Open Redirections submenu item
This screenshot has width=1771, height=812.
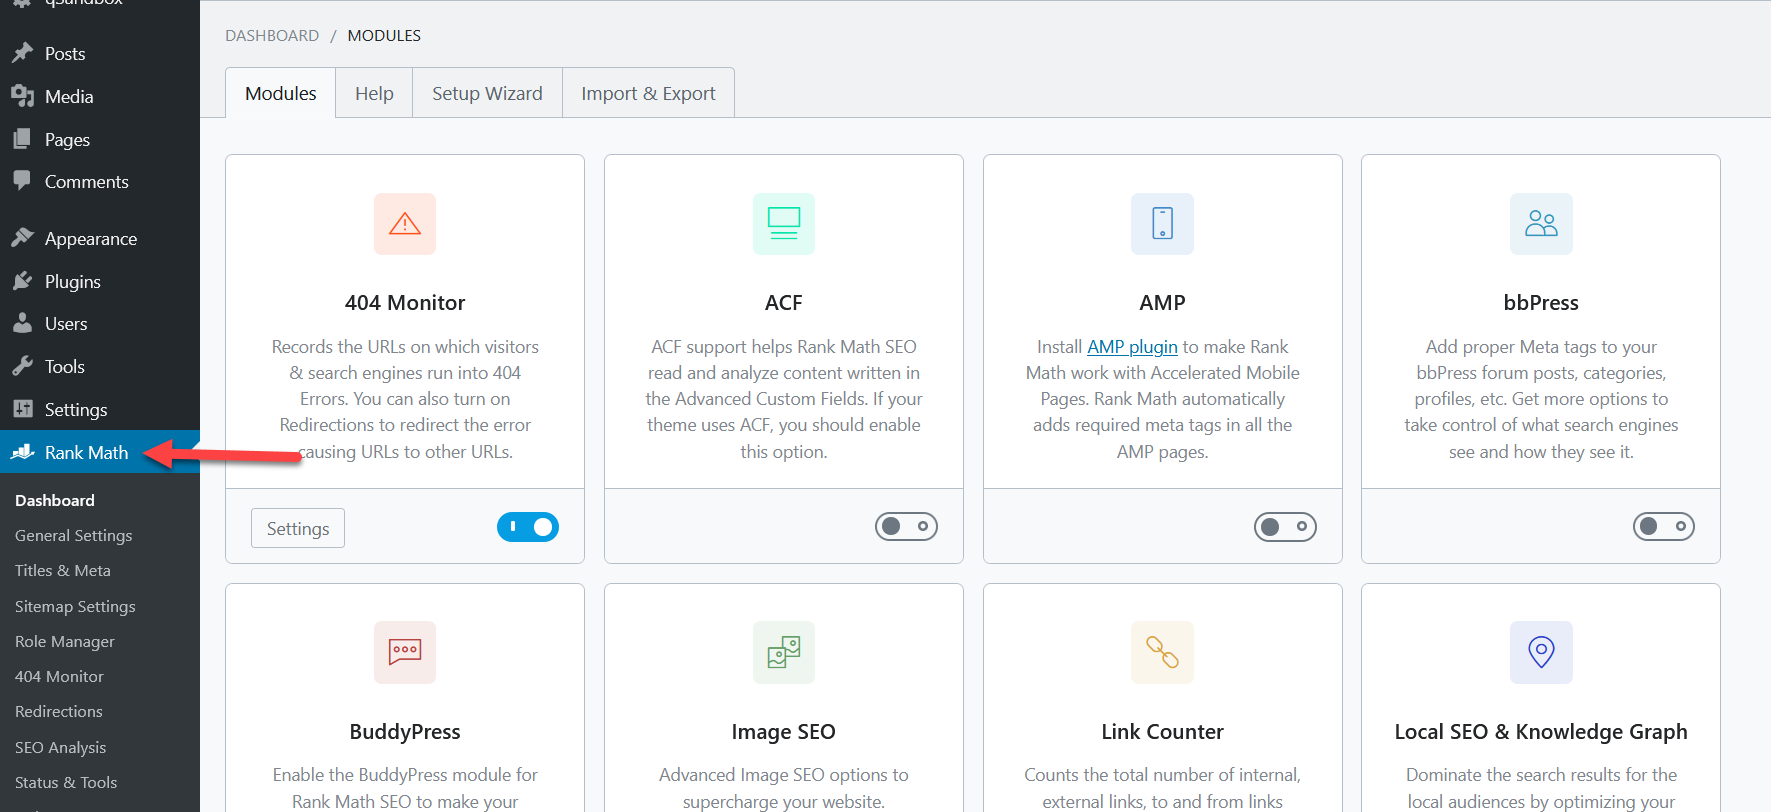pos(59,711)
